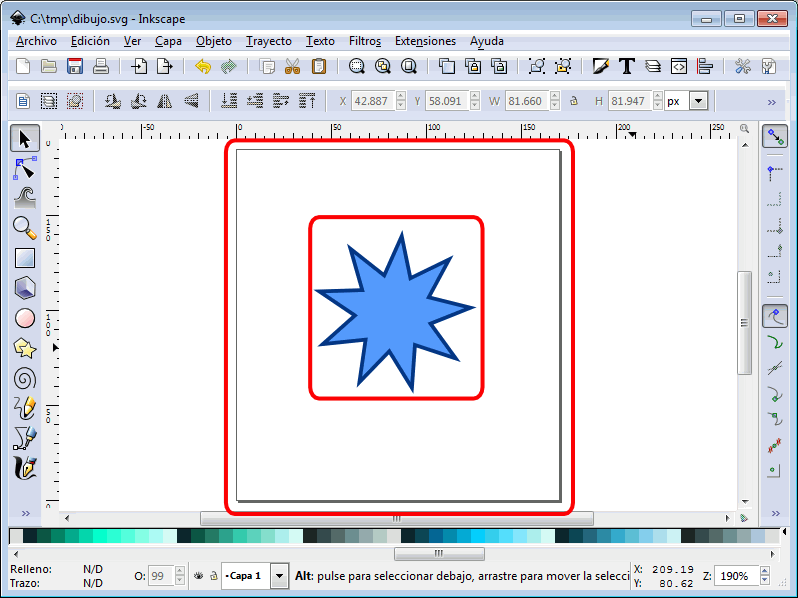Choose the Calligraphy tool
The height and width of the screenshot is (598, 798).
click(24, 468)
